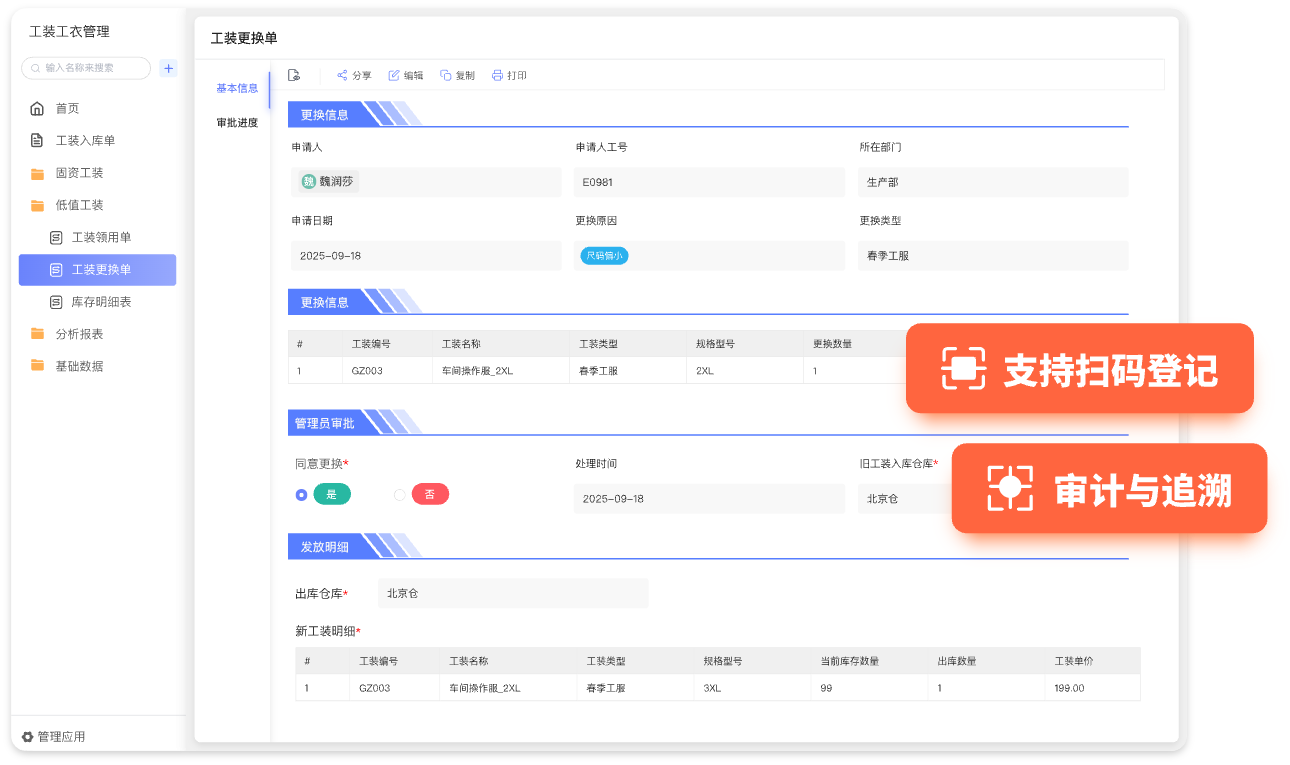This screenshot has height=765, width=1290.
Task: Click the plus icon beside search box
Action: point(169,68)
